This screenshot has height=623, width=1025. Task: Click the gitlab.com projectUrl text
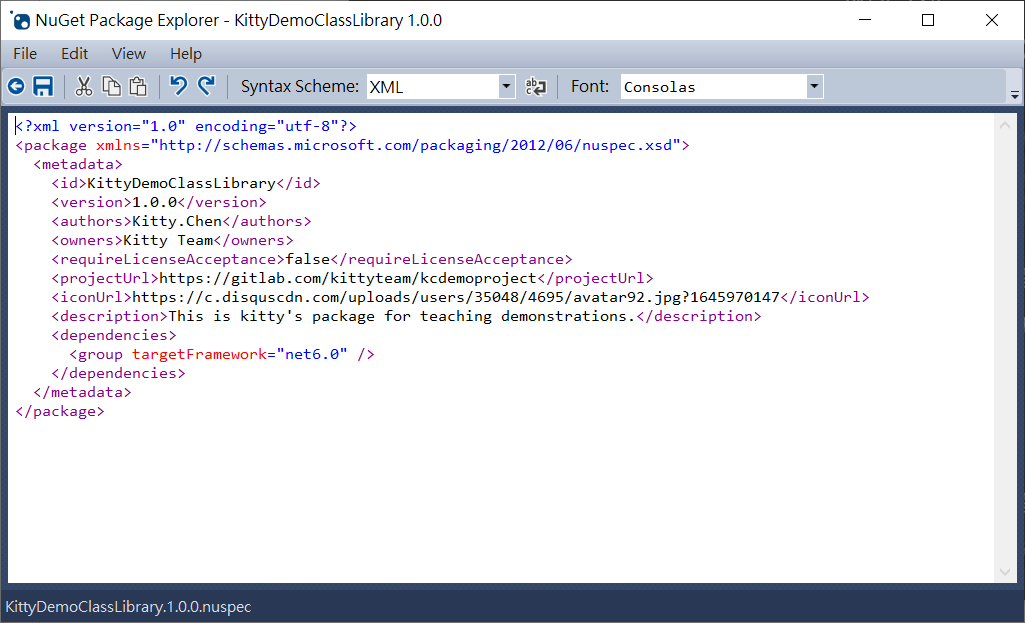(348, 278)
